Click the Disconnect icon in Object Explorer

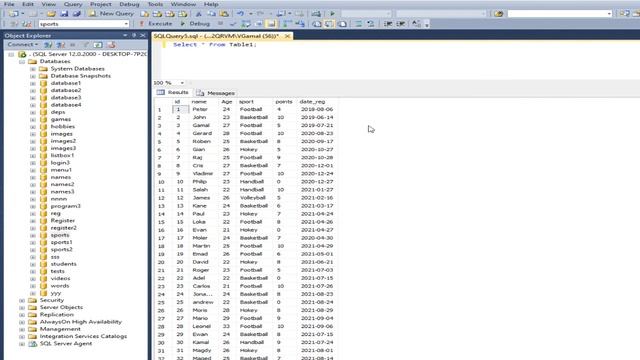pos(60,44)
